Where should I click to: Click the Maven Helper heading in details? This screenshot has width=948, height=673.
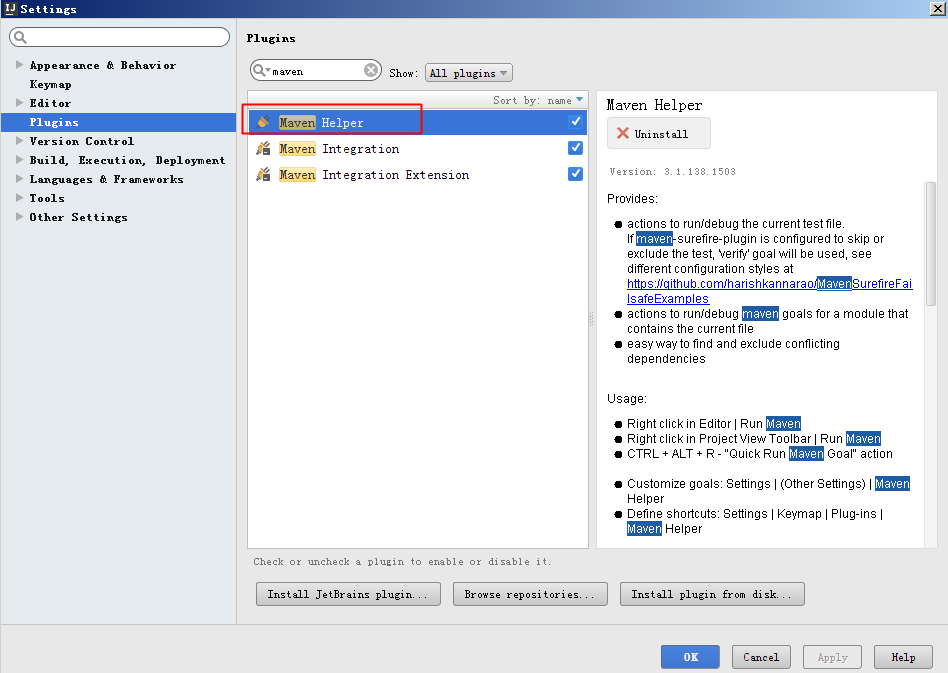point(654,105)
